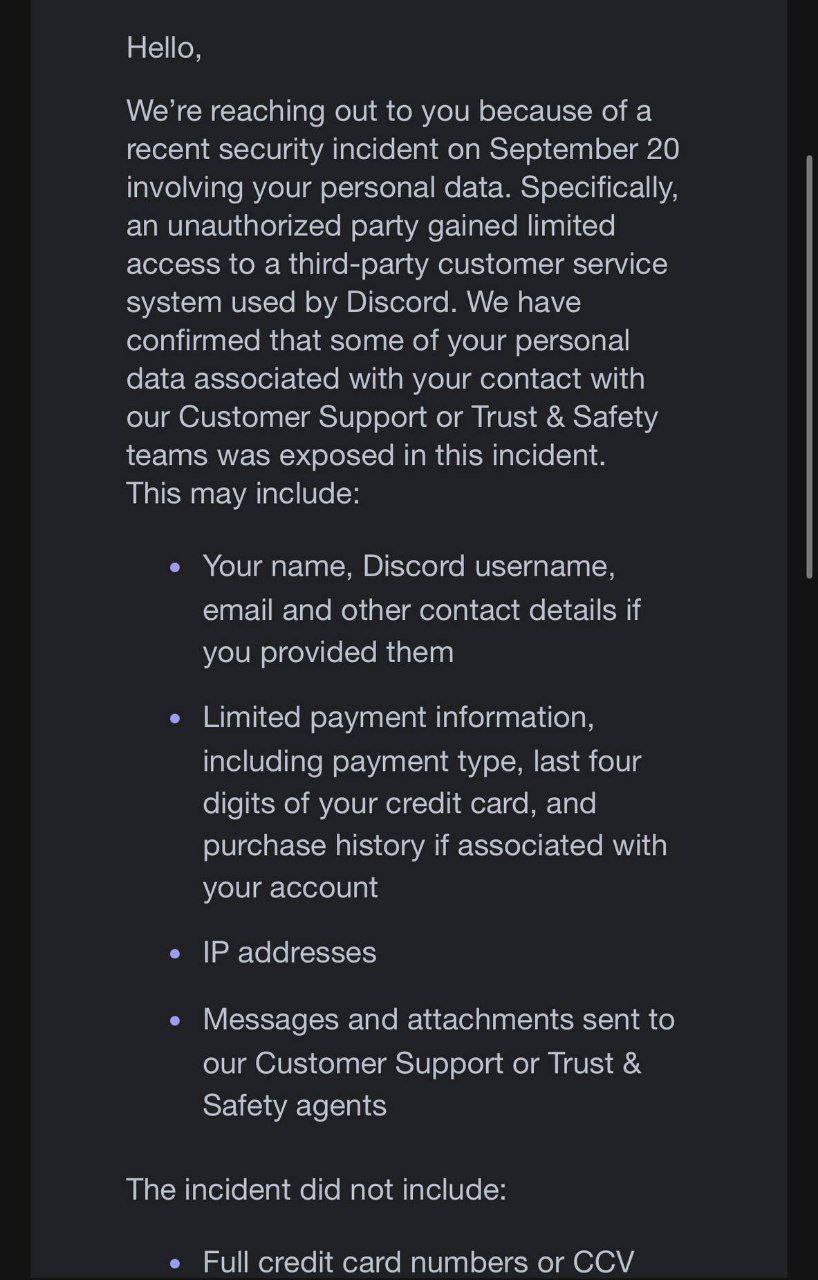818x1280 pixels.
Task: Click the "This may include:" line
Action: tap(243, 493)
